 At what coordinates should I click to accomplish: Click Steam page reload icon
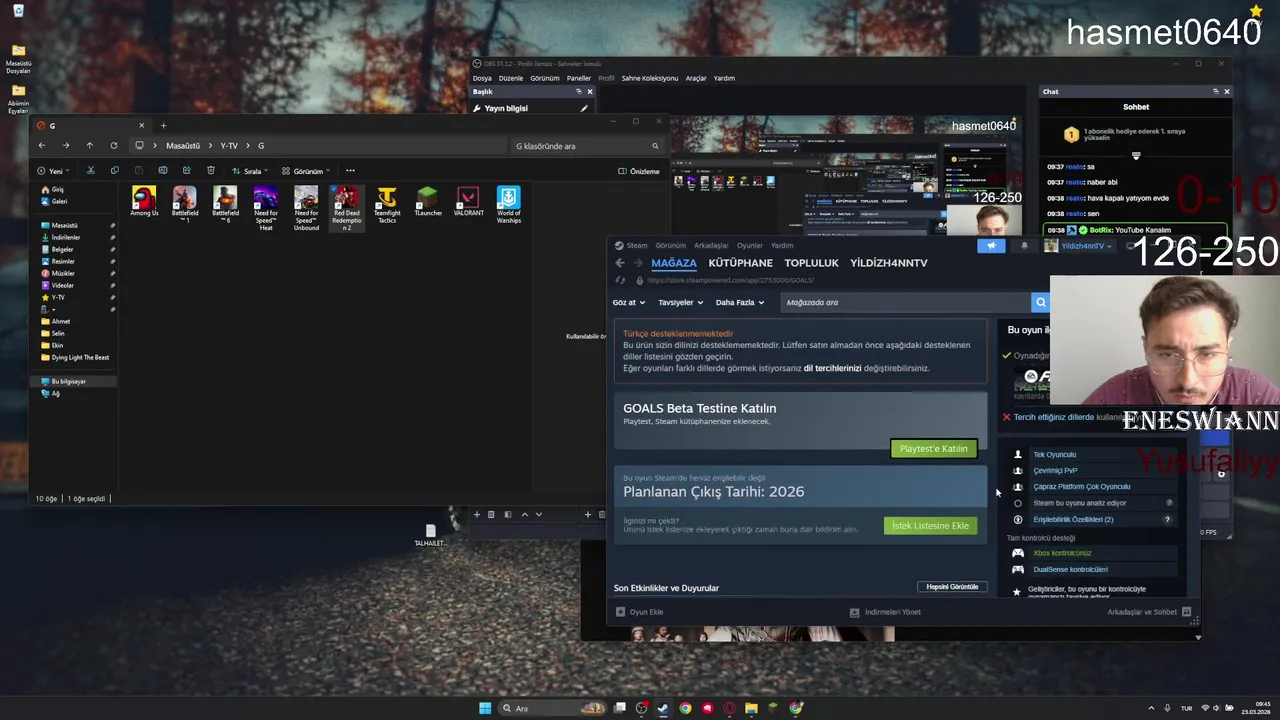pyautogui.click(x=621, y=280)
